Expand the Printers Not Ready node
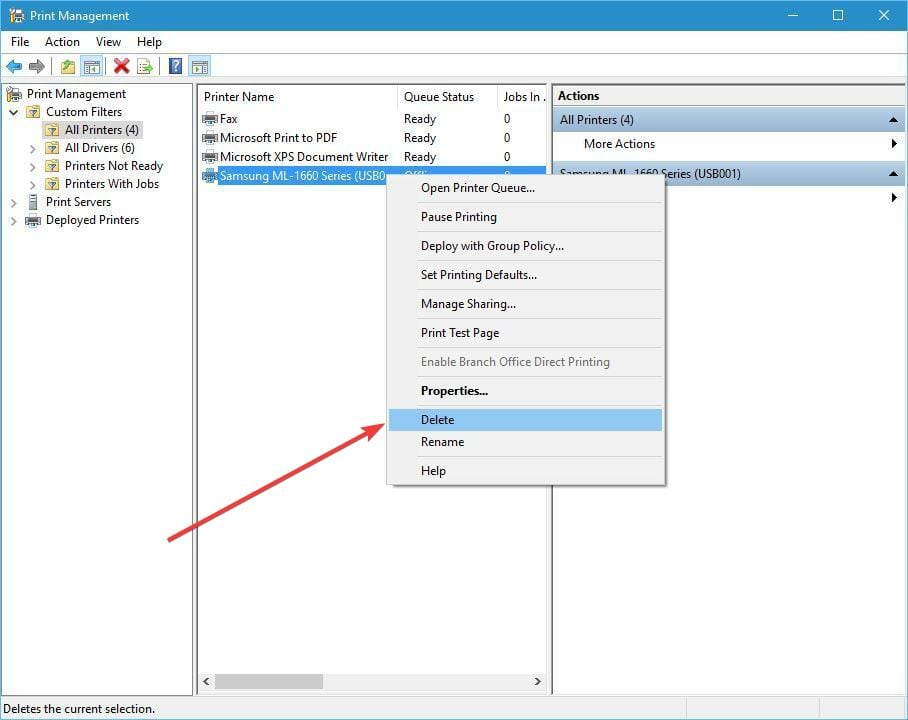This screenshot has height=720, width=908. (x=32, y=167)
